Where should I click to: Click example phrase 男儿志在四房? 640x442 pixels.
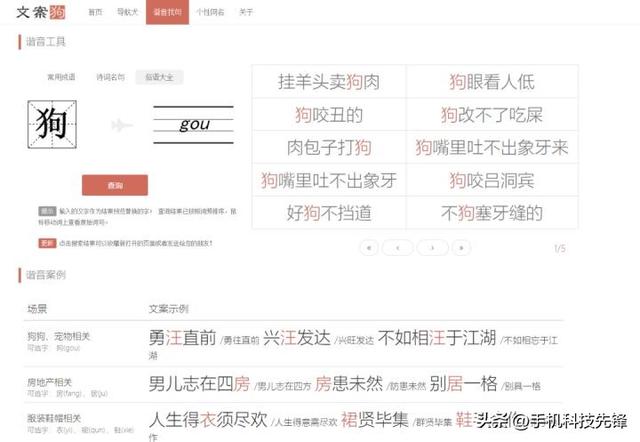199,384
